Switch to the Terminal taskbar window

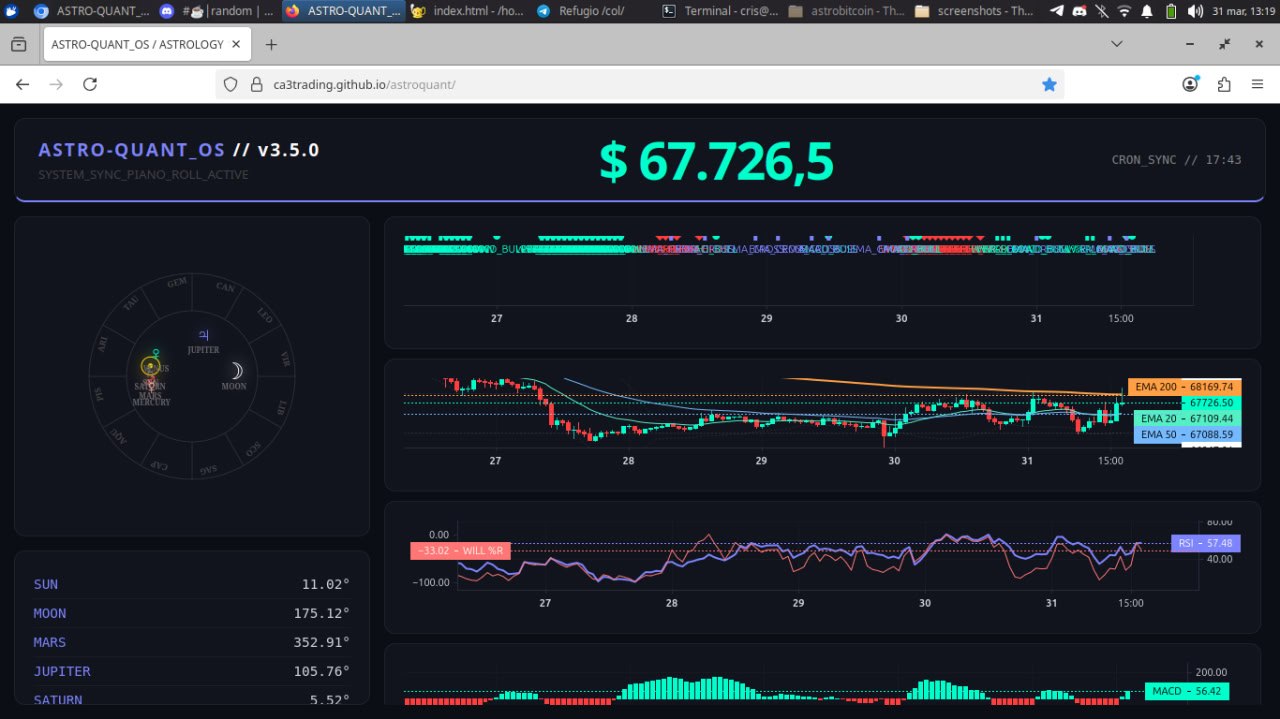click(x=720, y=11)
